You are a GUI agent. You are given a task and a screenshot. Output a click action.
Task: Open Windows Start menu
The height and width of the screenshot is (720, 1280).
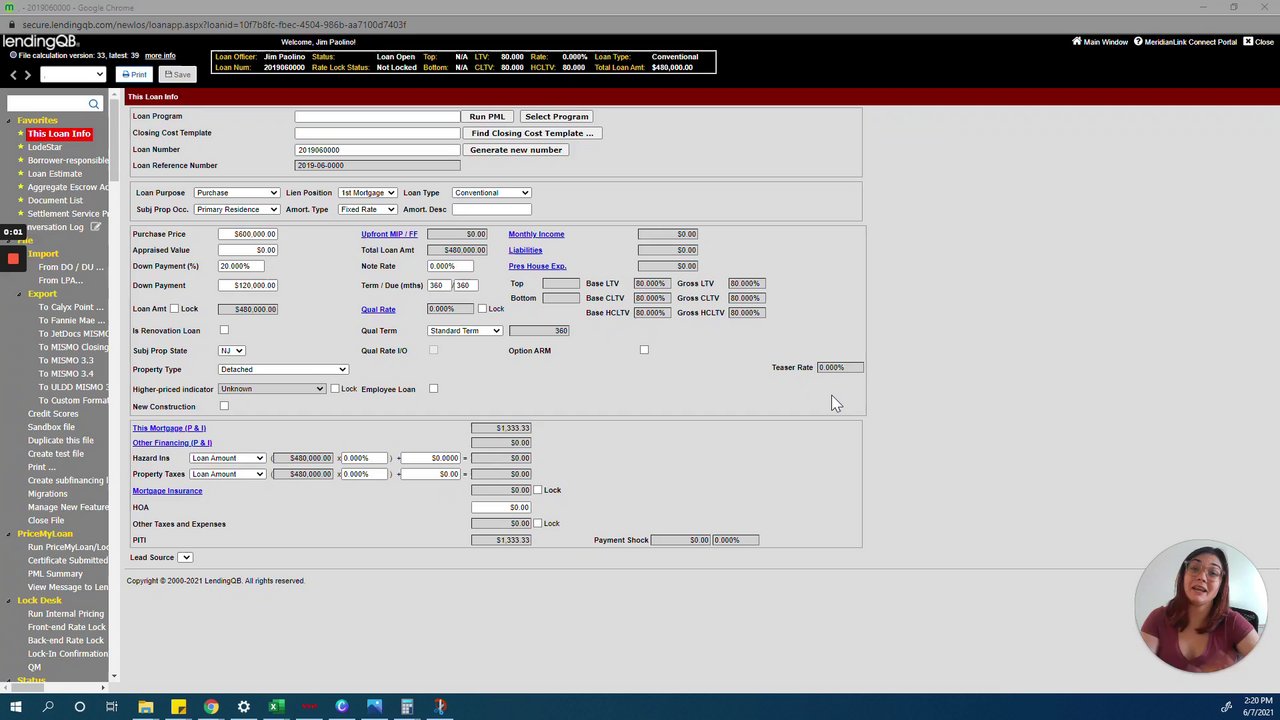pos(15,707)
